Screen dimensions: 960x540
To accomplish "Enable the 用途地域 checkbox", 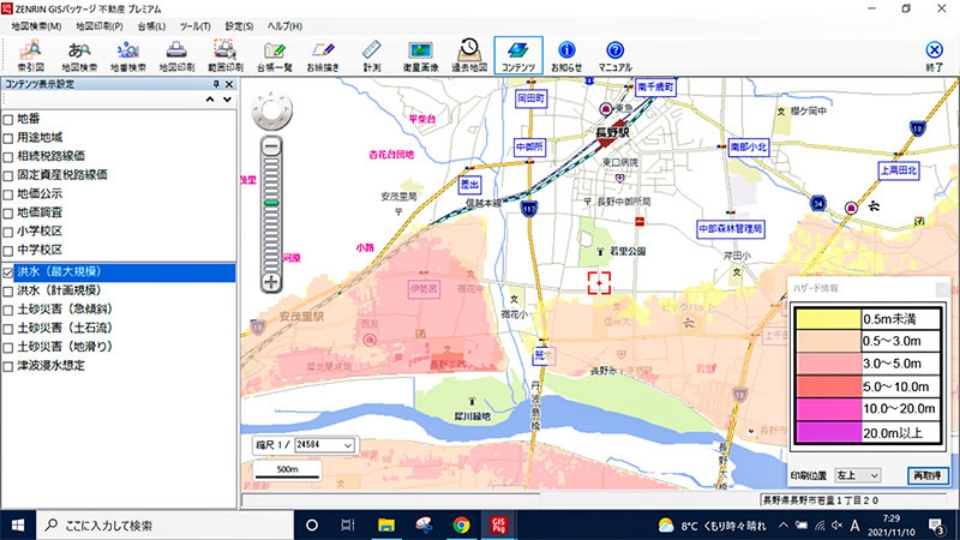I will (8, 138).
